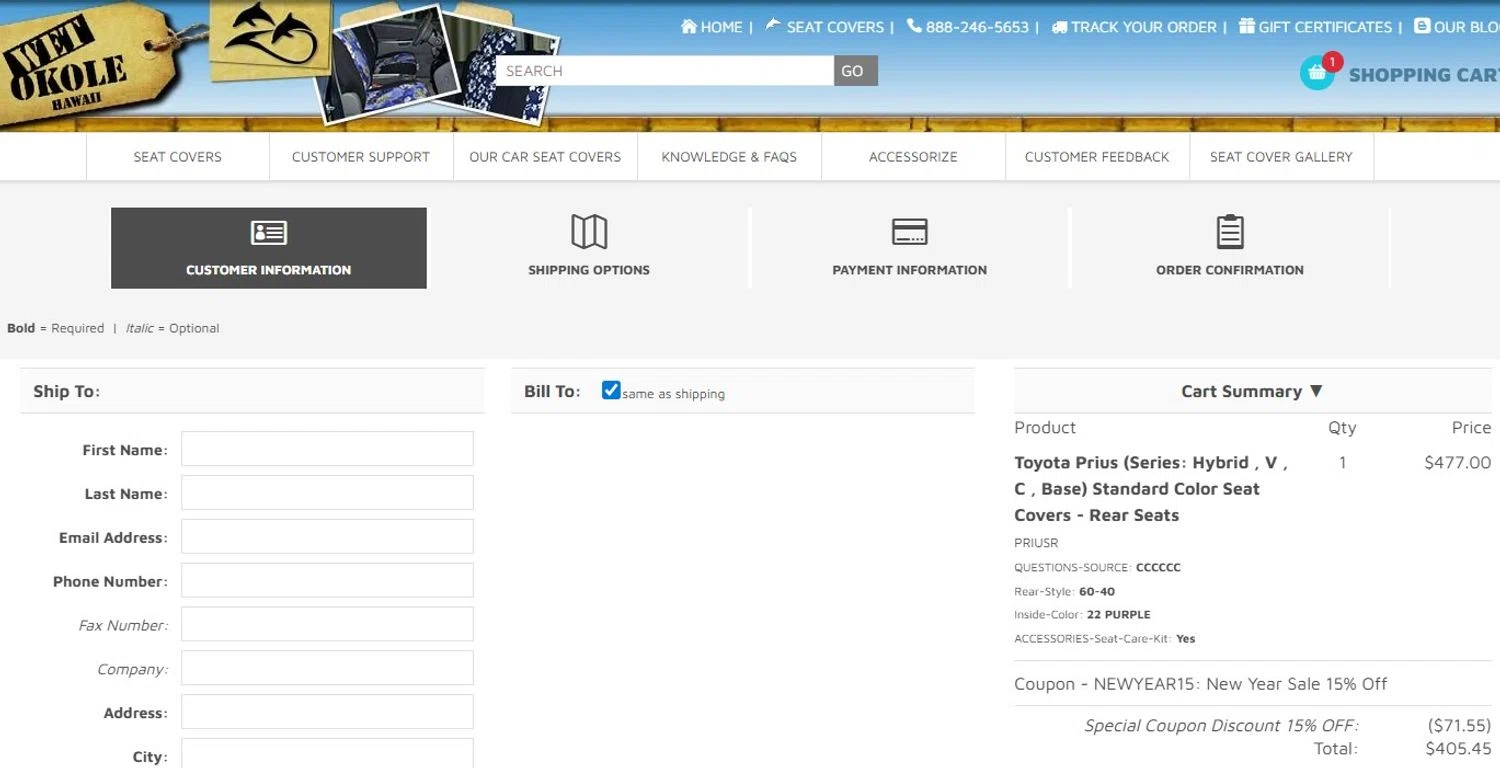The width and height of the screenshot is (1500, 768).
Task: Click the Payment Information credit card icon
Action: 909,232
